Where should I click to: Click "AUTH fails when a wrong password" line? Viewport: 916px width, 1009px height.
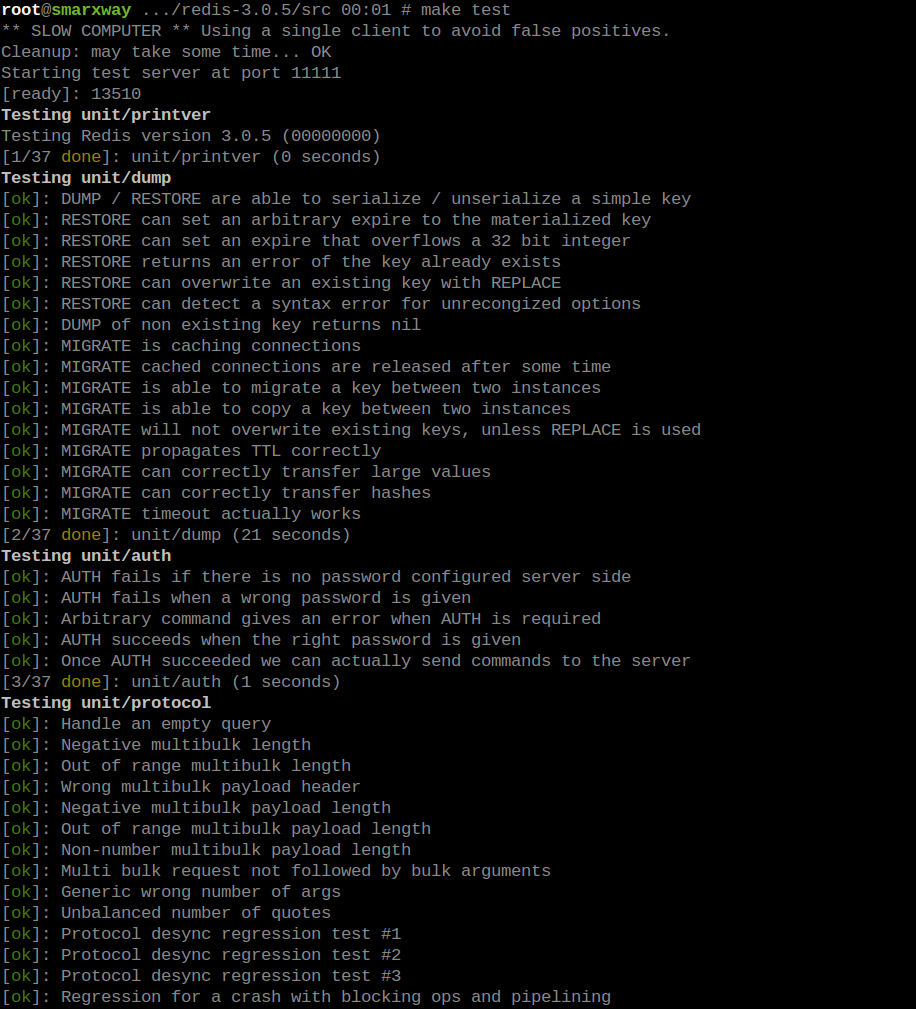point(236,598)
